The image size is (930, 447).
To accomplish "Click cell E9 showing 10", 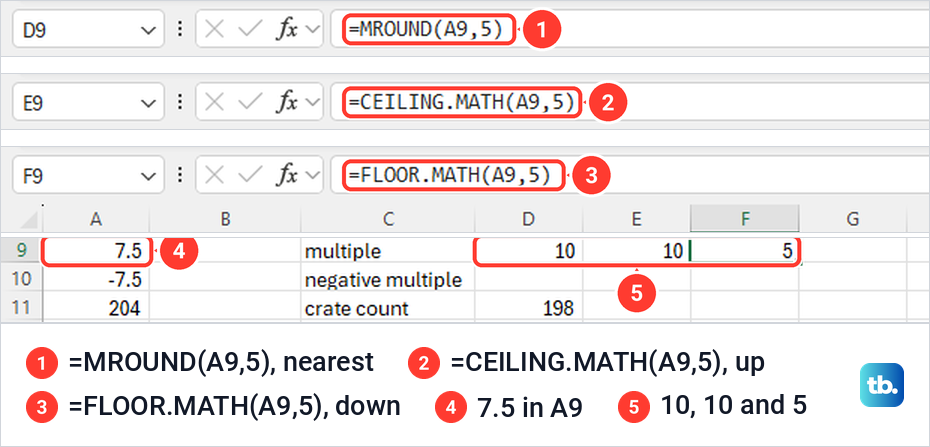I will 636,251.
